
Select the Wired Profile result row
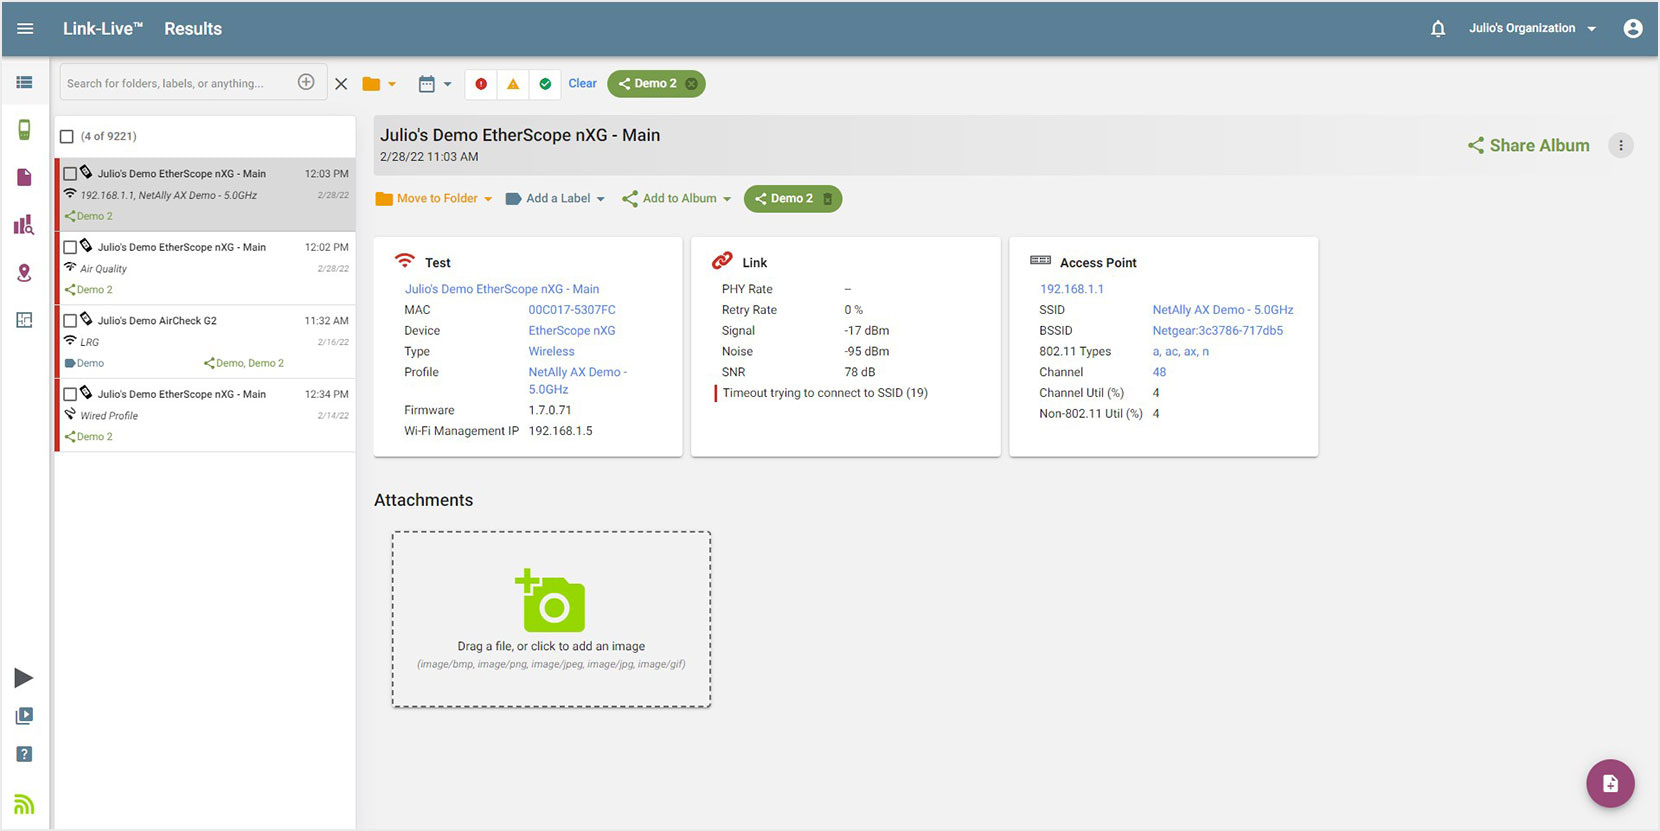tap(207, 415)
